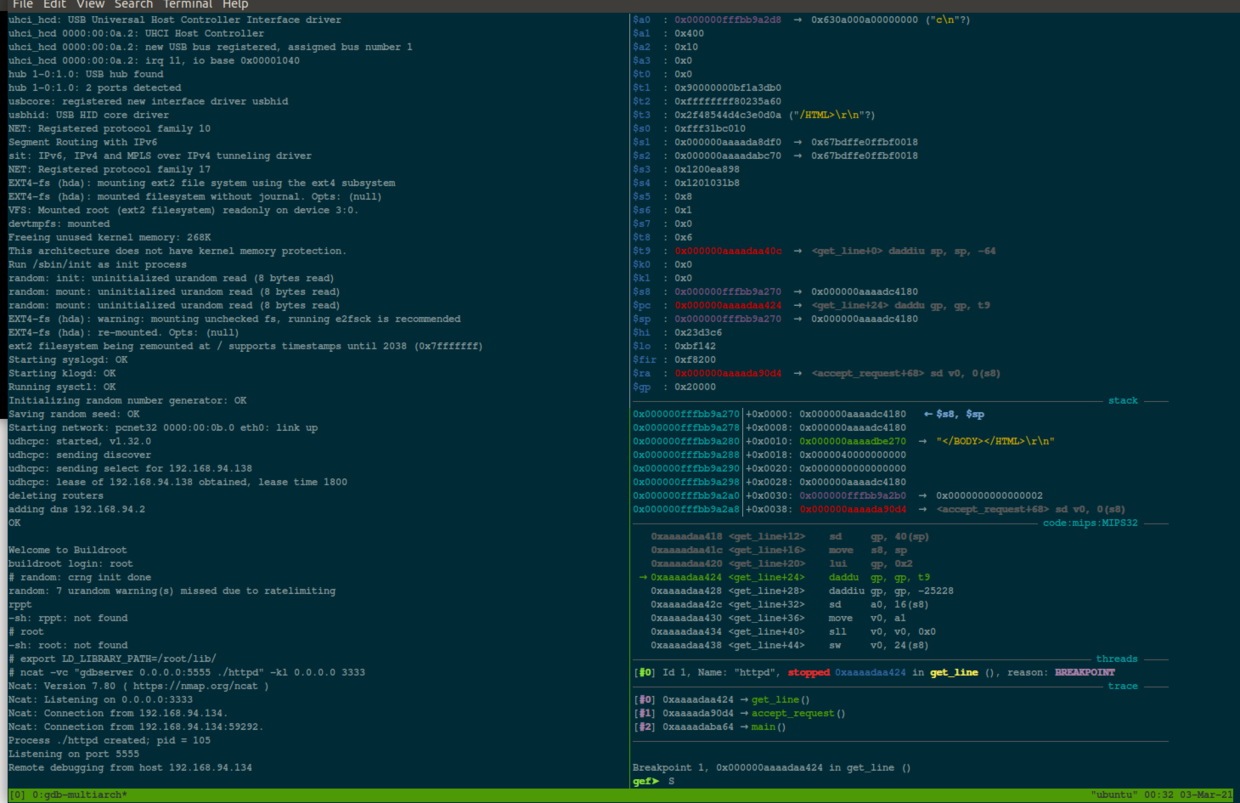Click the "adding dns 192.168.94.2" line

(77, 509)
